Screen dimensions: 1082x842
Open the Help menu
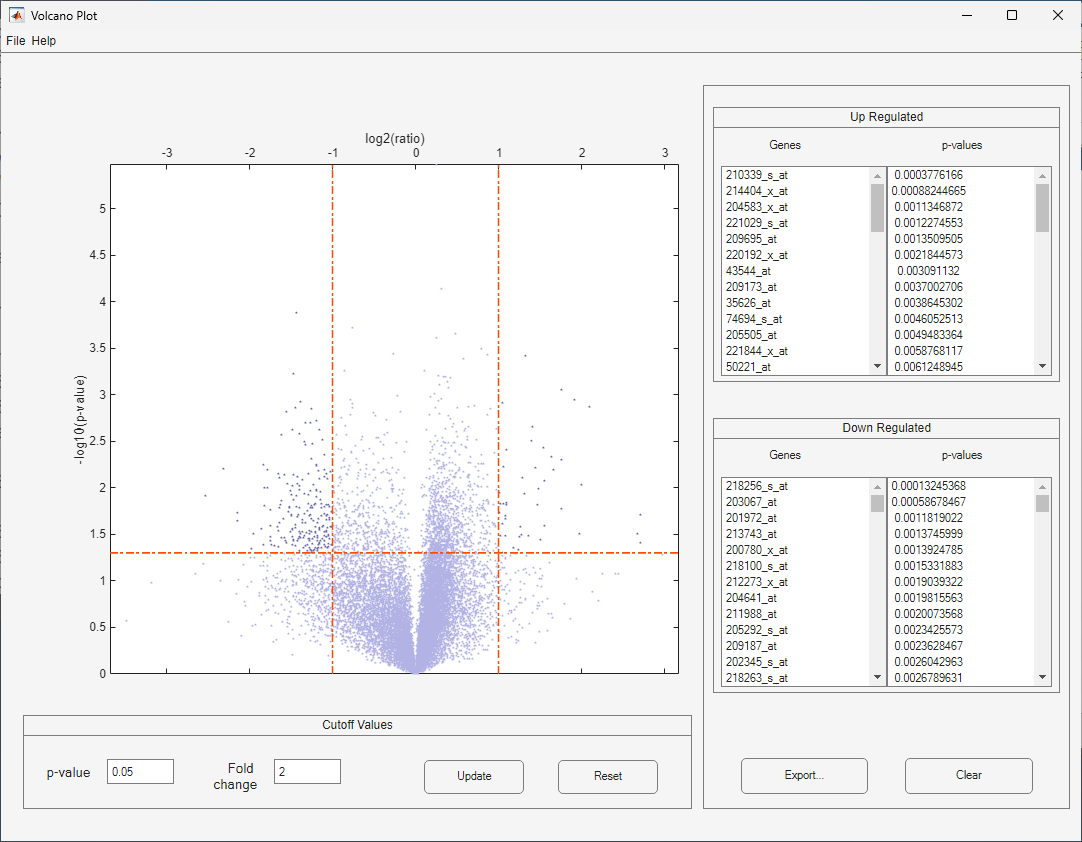(43, 41)
